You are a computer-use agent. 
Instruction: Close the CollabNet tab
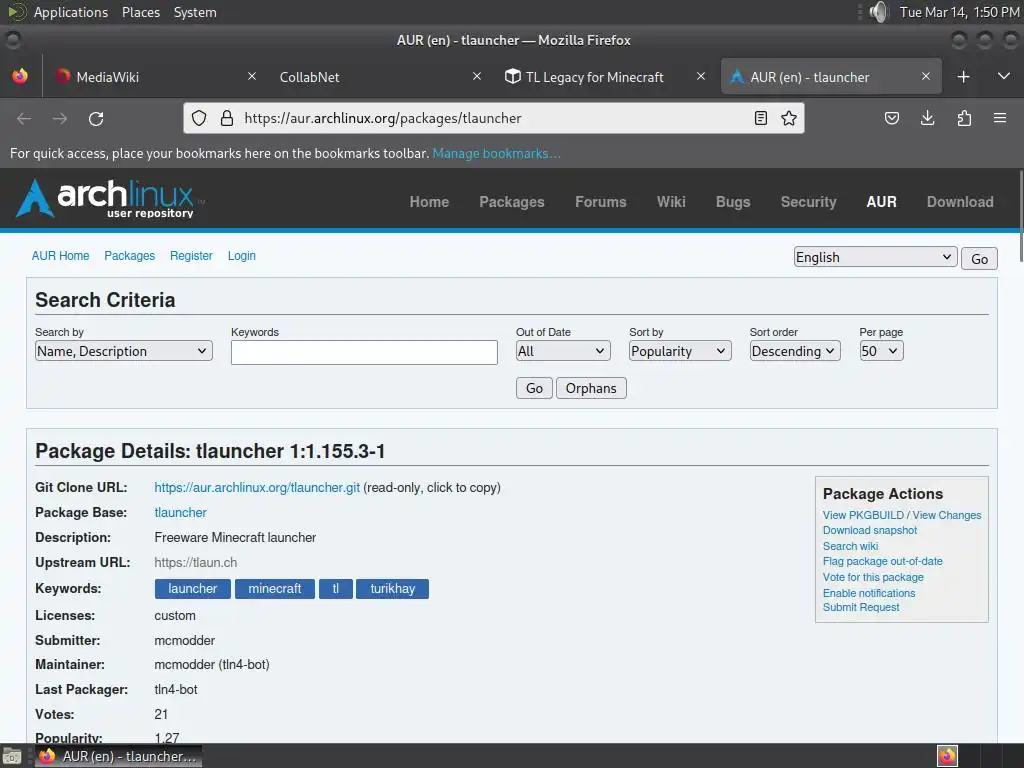477,76
